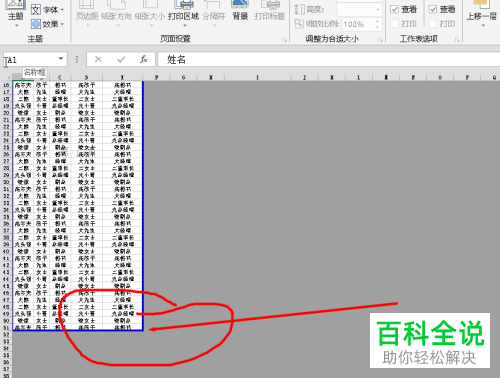Open the 页面设置 dialog launcher
The height and width of the screenshot is (378, 500).
click(284, 40)
